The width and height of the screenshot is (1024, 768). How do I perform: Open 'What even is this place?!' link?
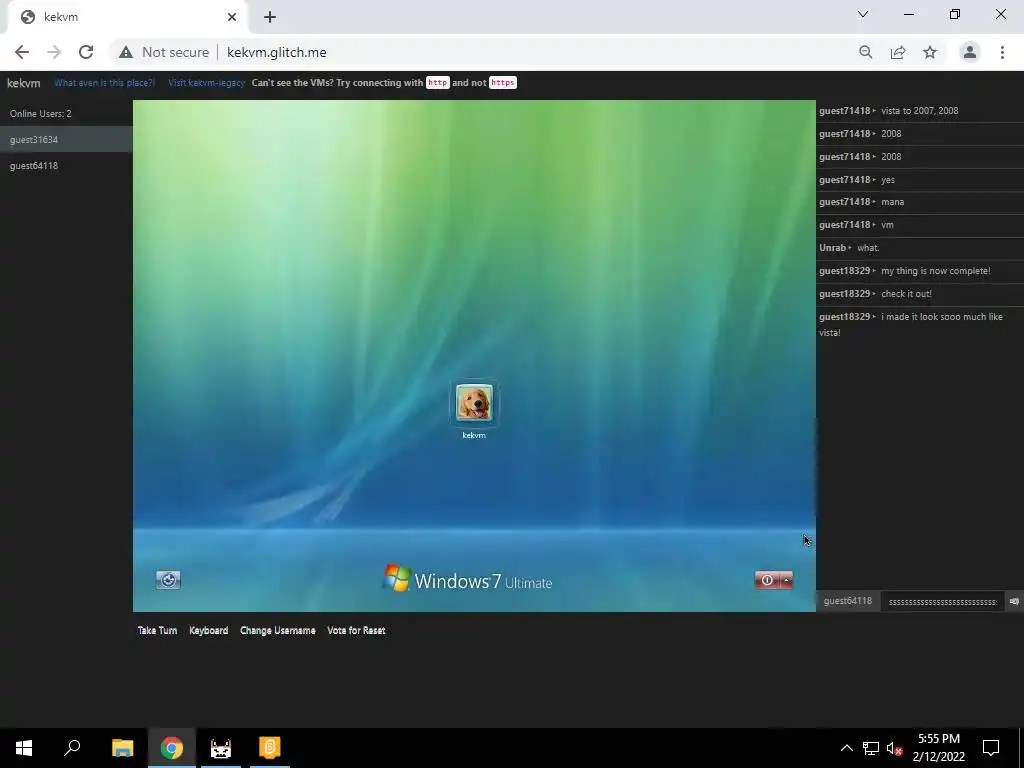point(104,83)
